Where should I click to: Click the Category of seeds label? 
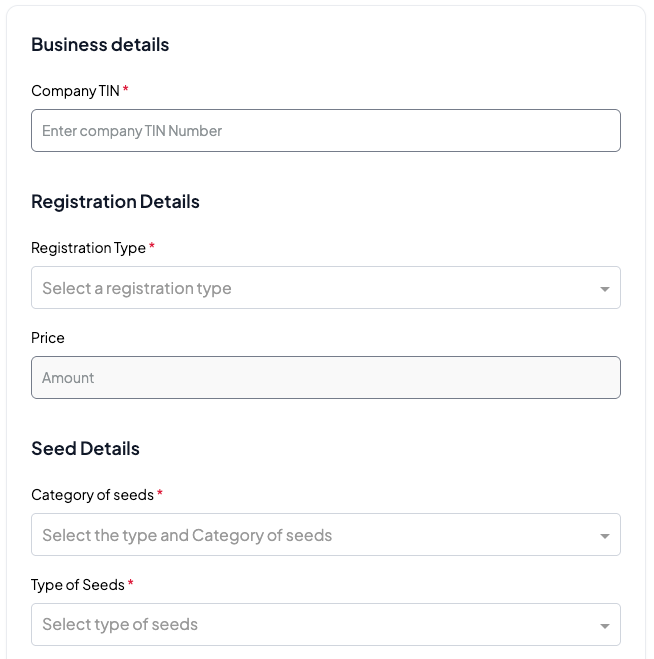92,495
